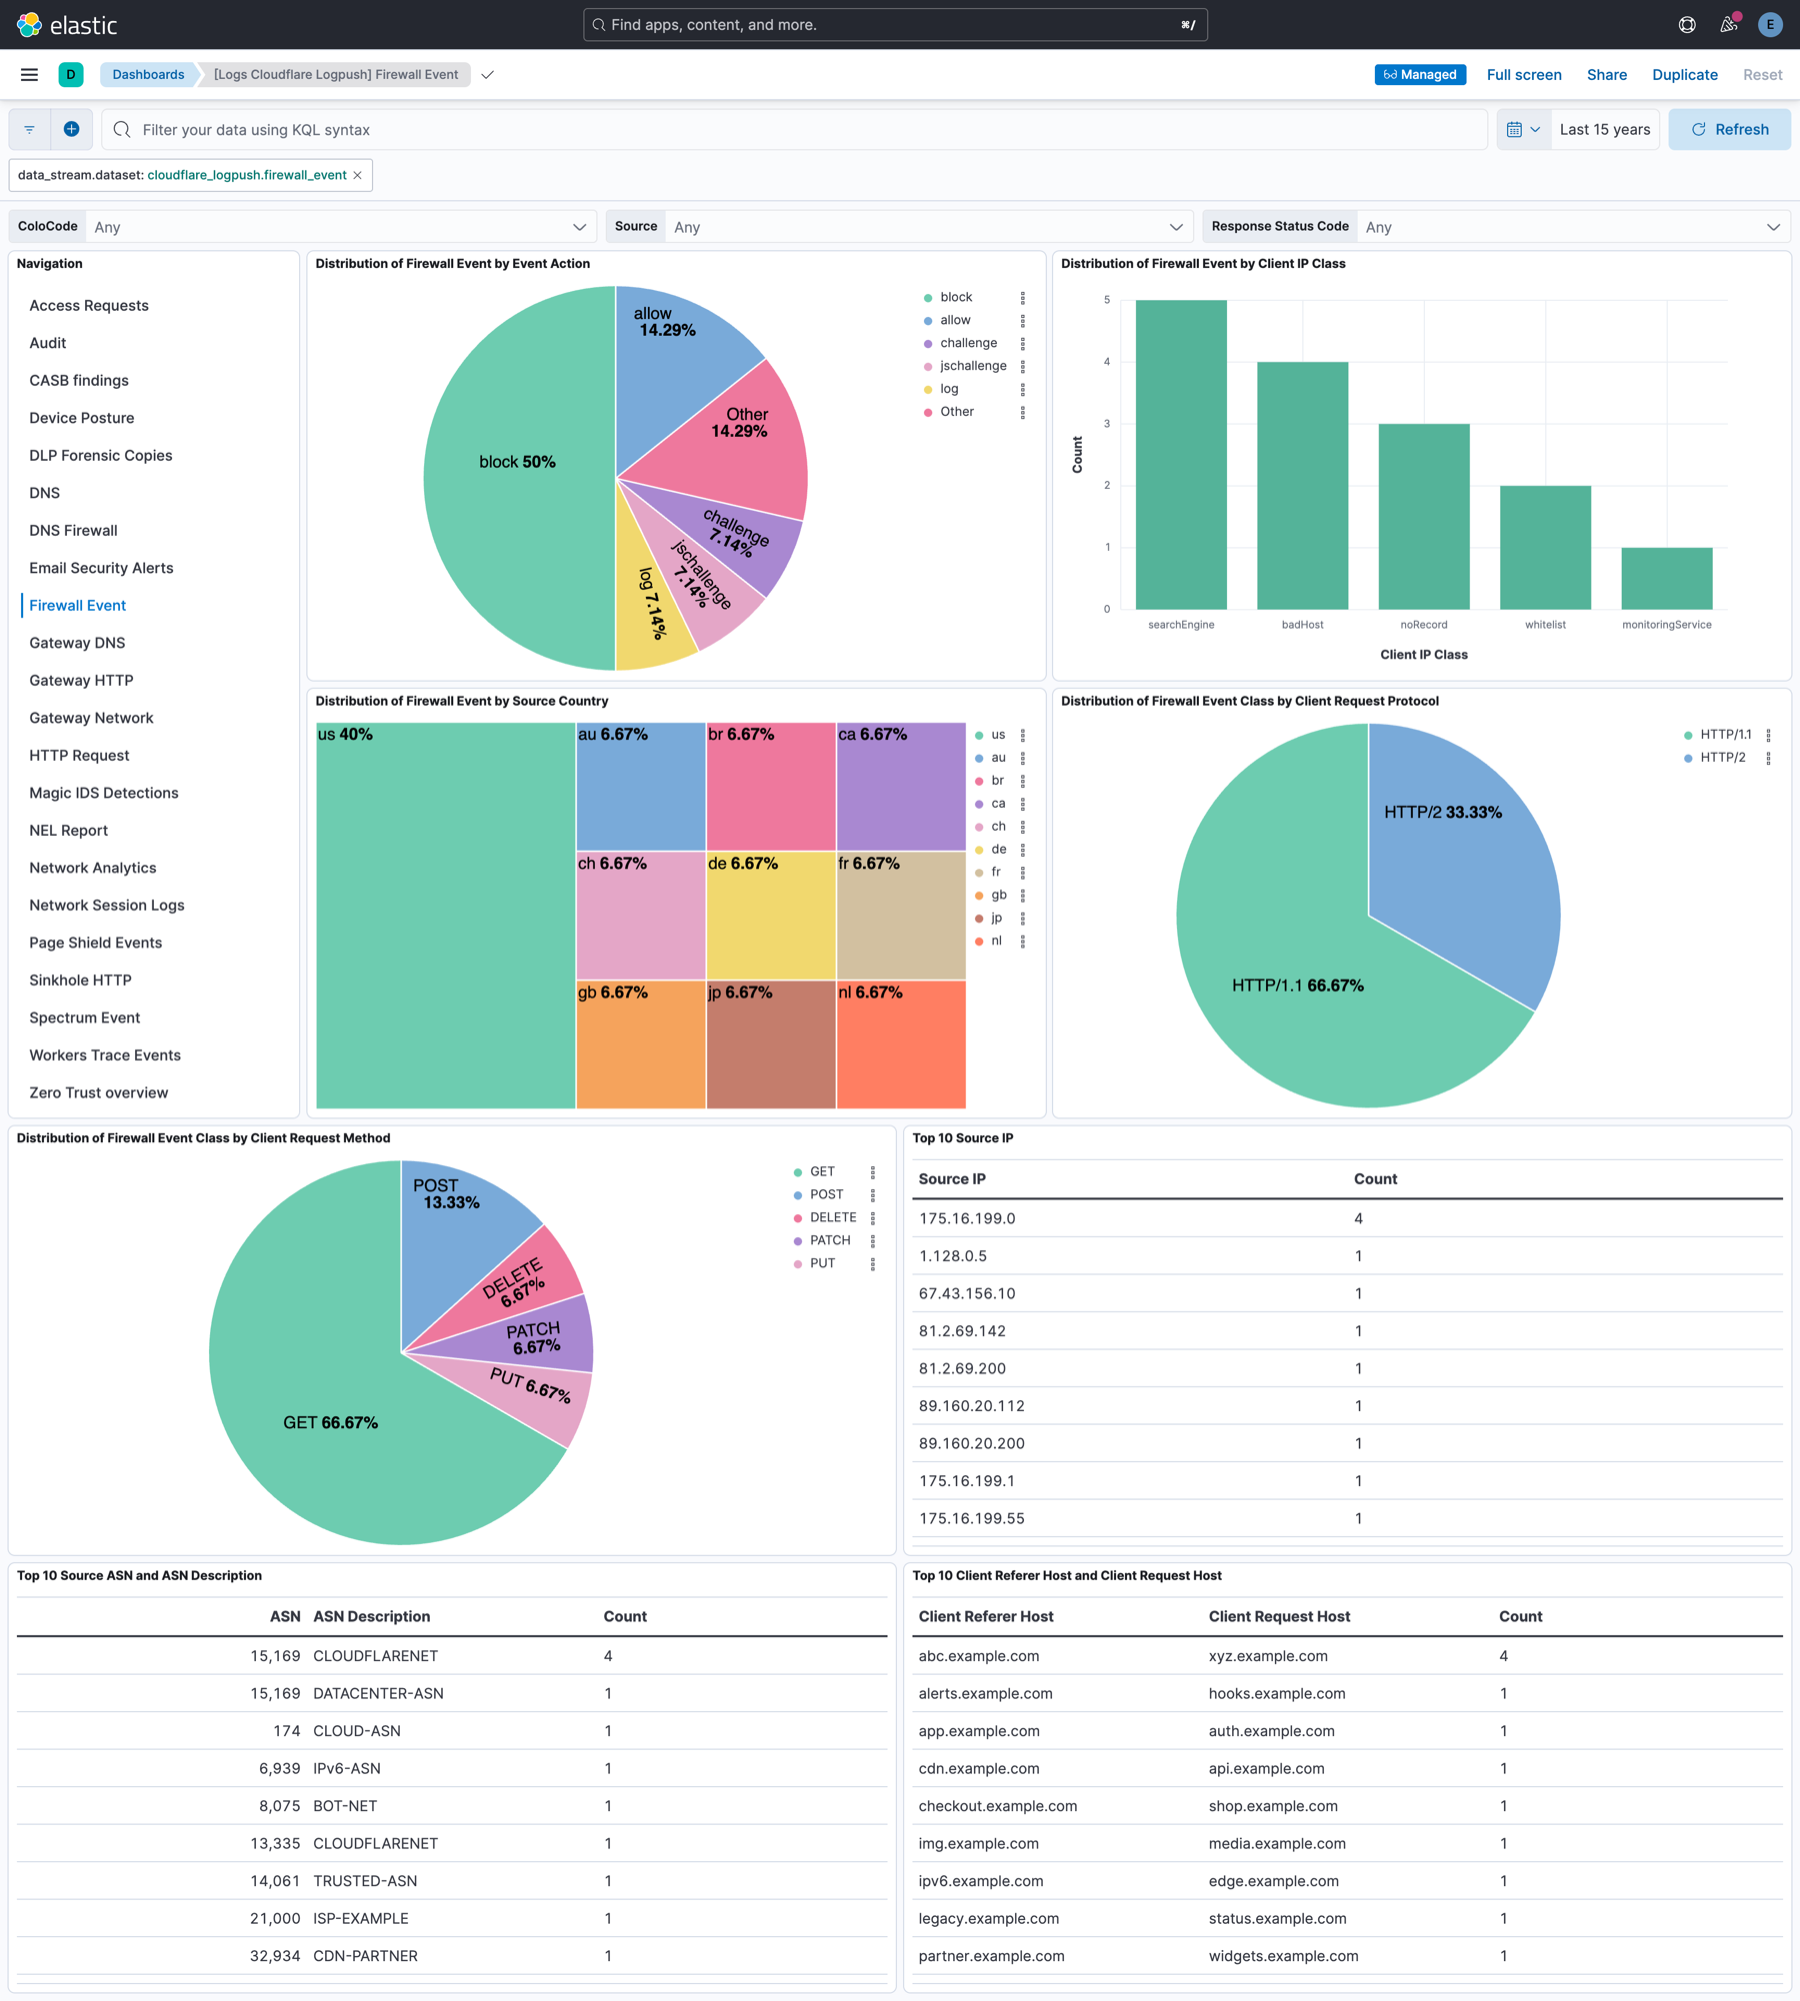Navigate to Access Requests dashboard
This screenshot has width=1800, height=2001.
89,306
